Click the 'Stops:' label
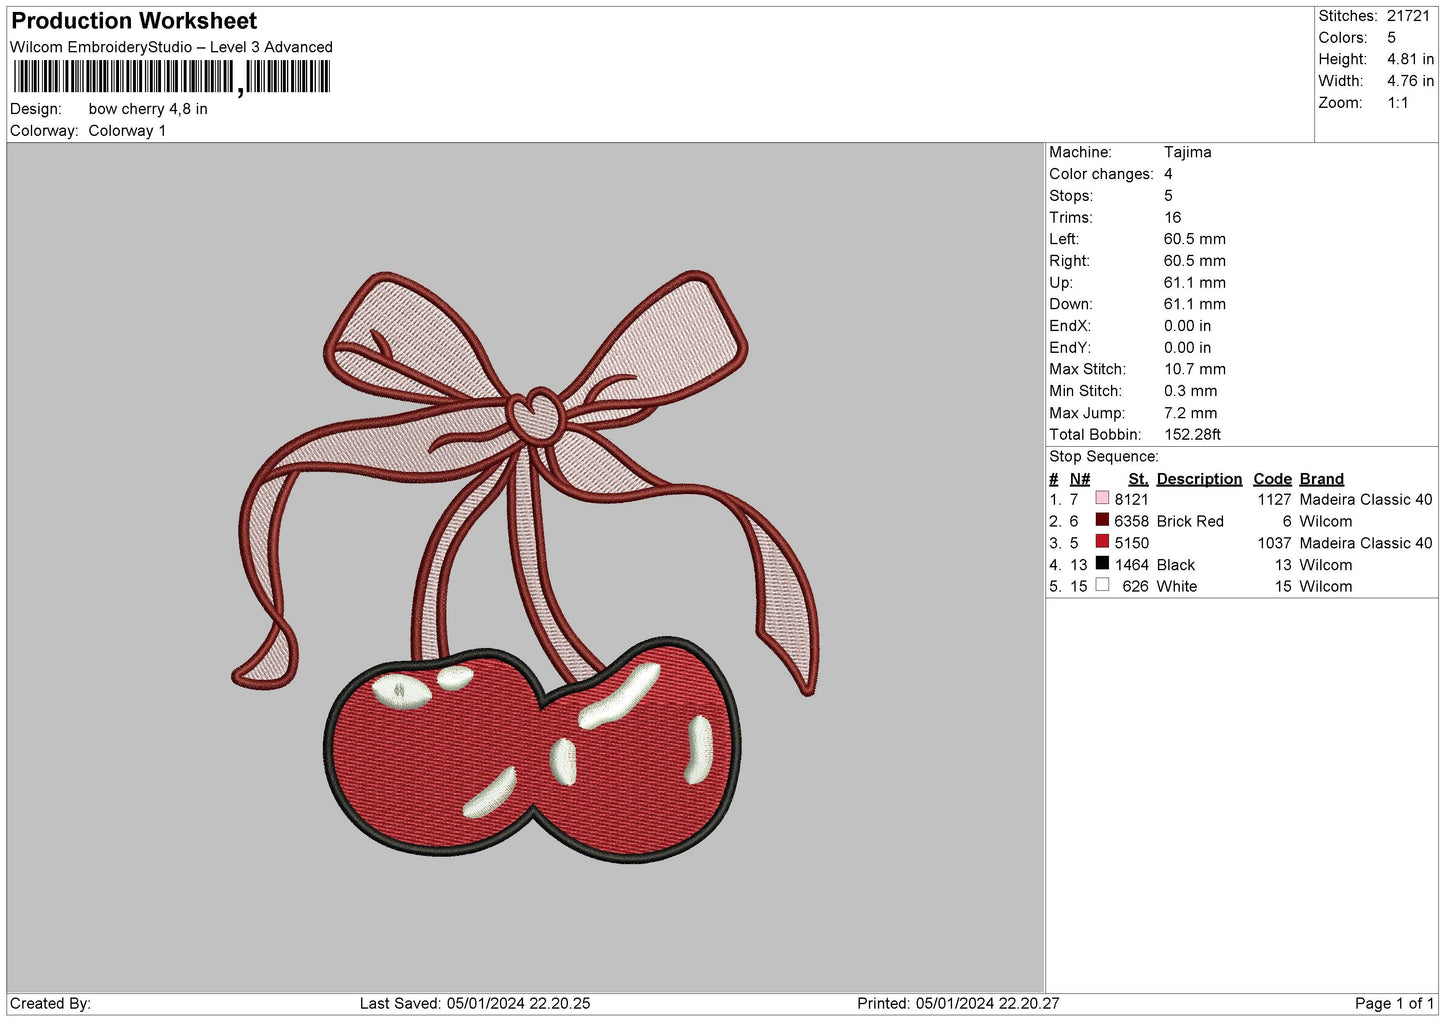The width and height of the screenshot is (1445, 1021). click(1071, 196)
